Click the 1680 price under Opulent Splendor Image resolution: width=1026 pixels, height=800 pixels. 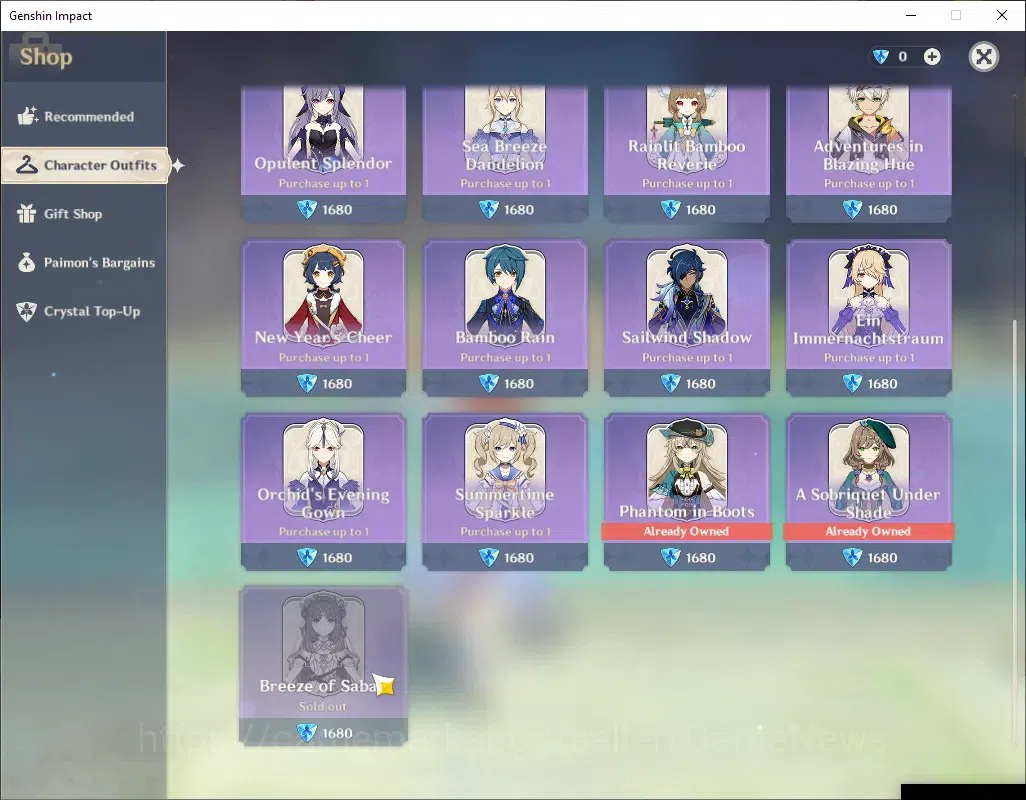337,210
